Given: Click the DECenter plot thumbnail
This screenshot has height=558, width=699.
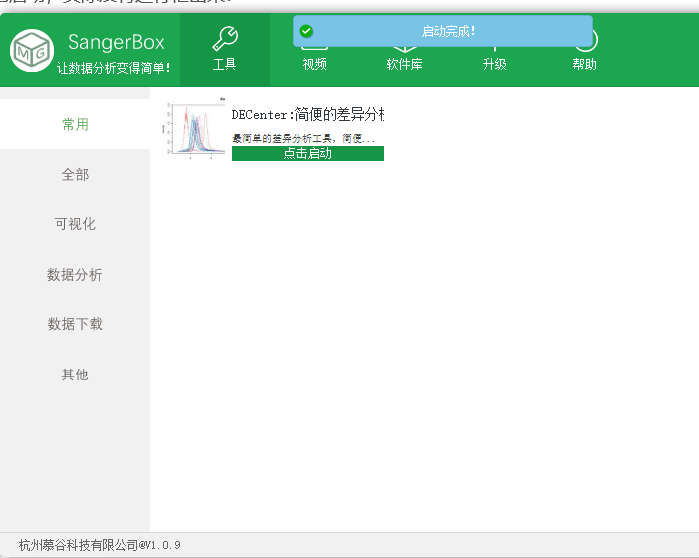Looking at the screenshot, I should (x=193, y=127).
